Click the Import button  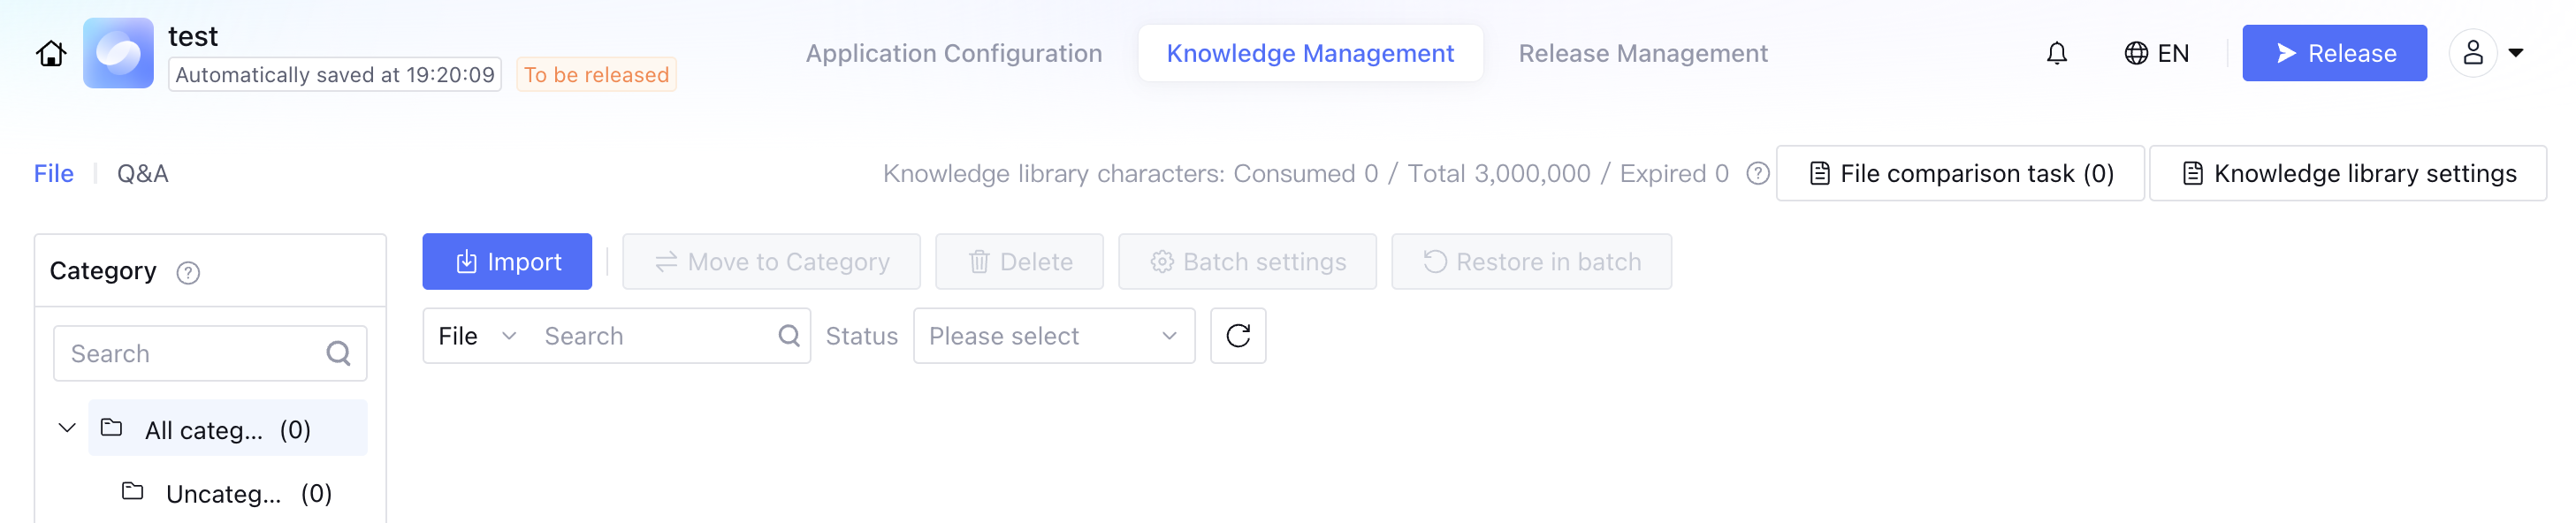[507, 262]
